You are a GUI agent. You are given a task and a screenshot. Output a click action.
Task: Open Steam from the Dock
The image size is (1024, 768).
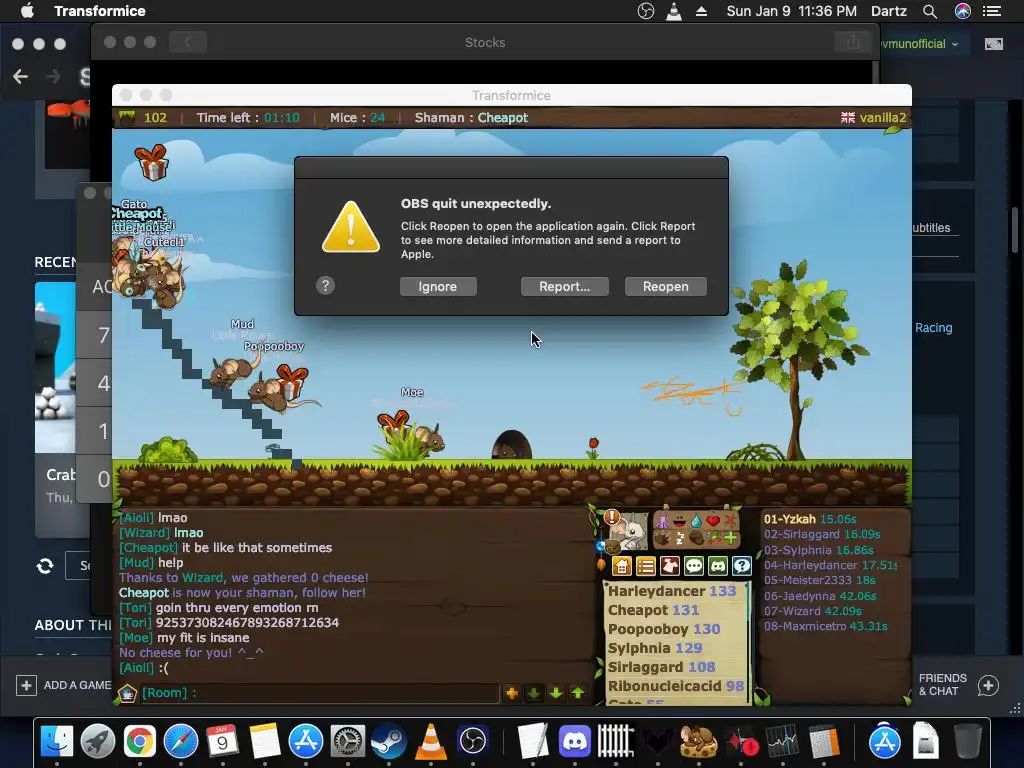click(x=389, y=741)
